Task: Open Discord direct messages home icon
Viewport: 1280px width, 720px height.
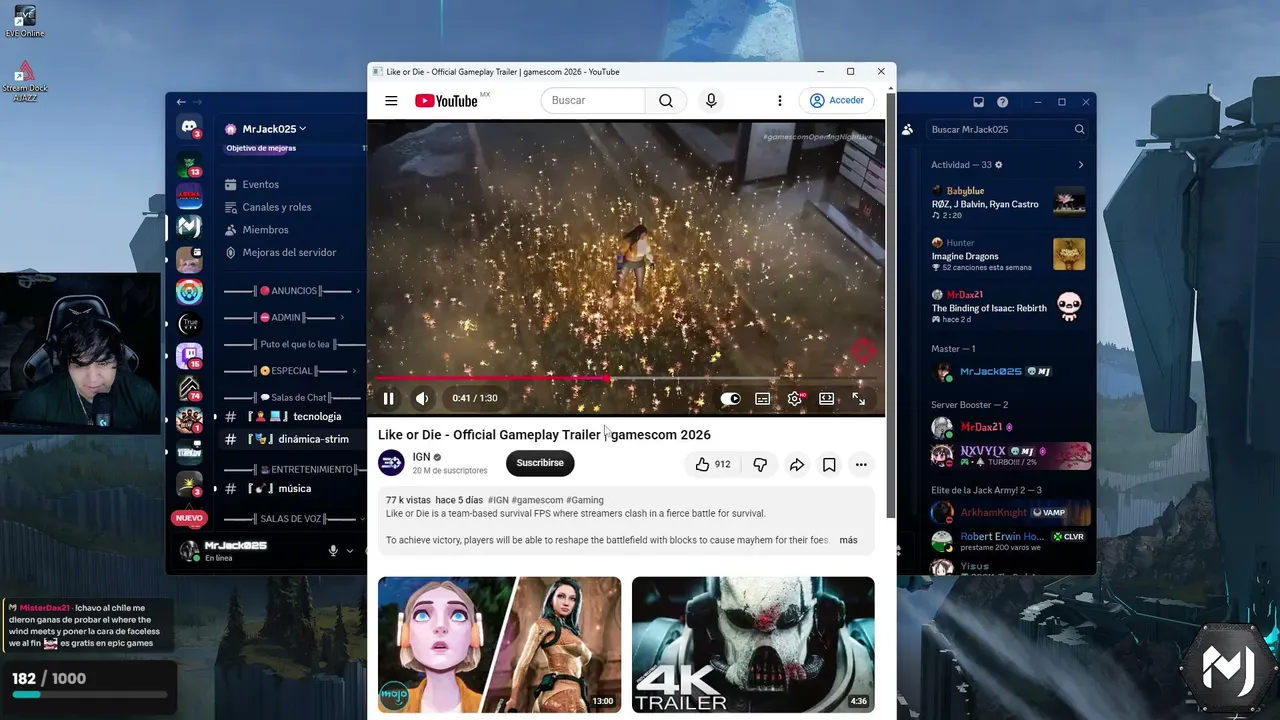Action: pyautogui.click(x=189, y=127)
